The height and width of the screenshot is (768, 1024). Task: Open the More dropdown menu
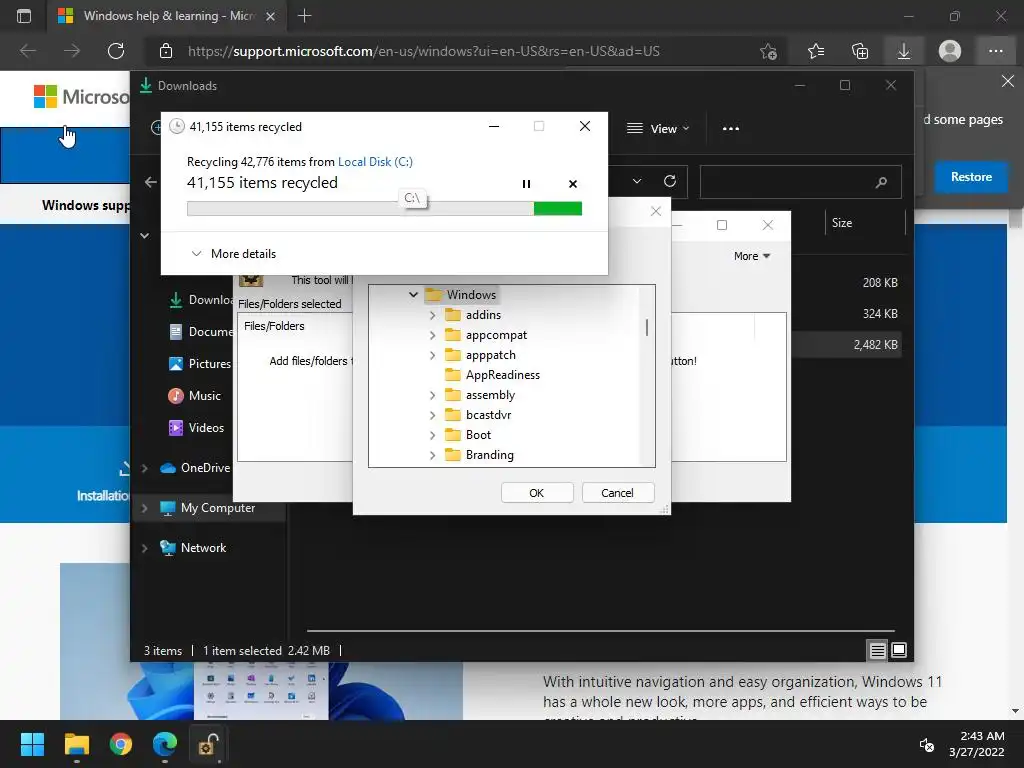[752, 256]
